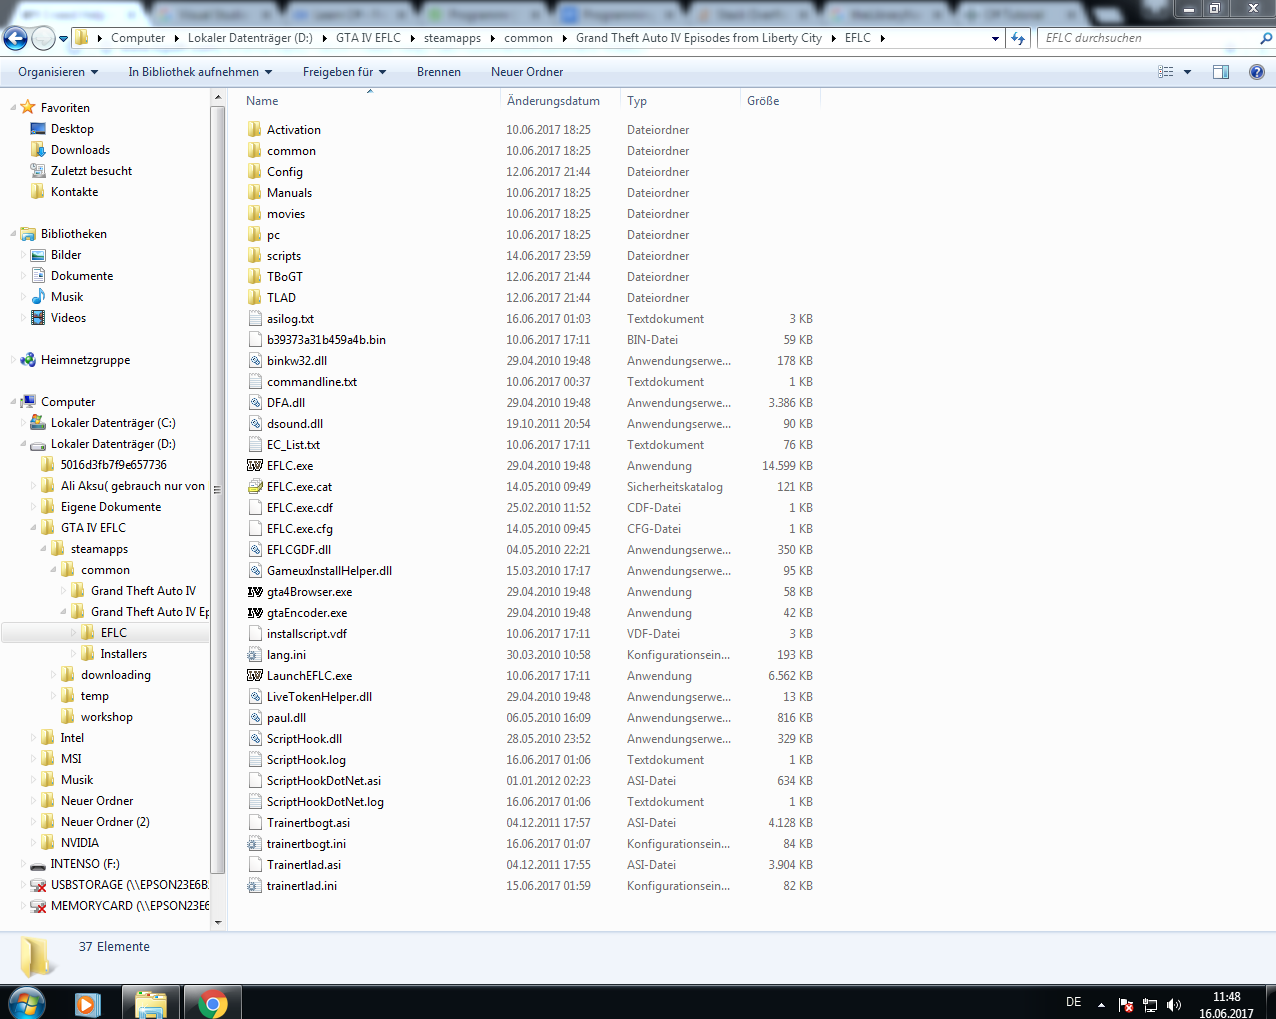Image resolution: width=1276 pixels, height=1019 pixels.
Task: Select the installscript.vdf file
Action: (x=306, y=634)
